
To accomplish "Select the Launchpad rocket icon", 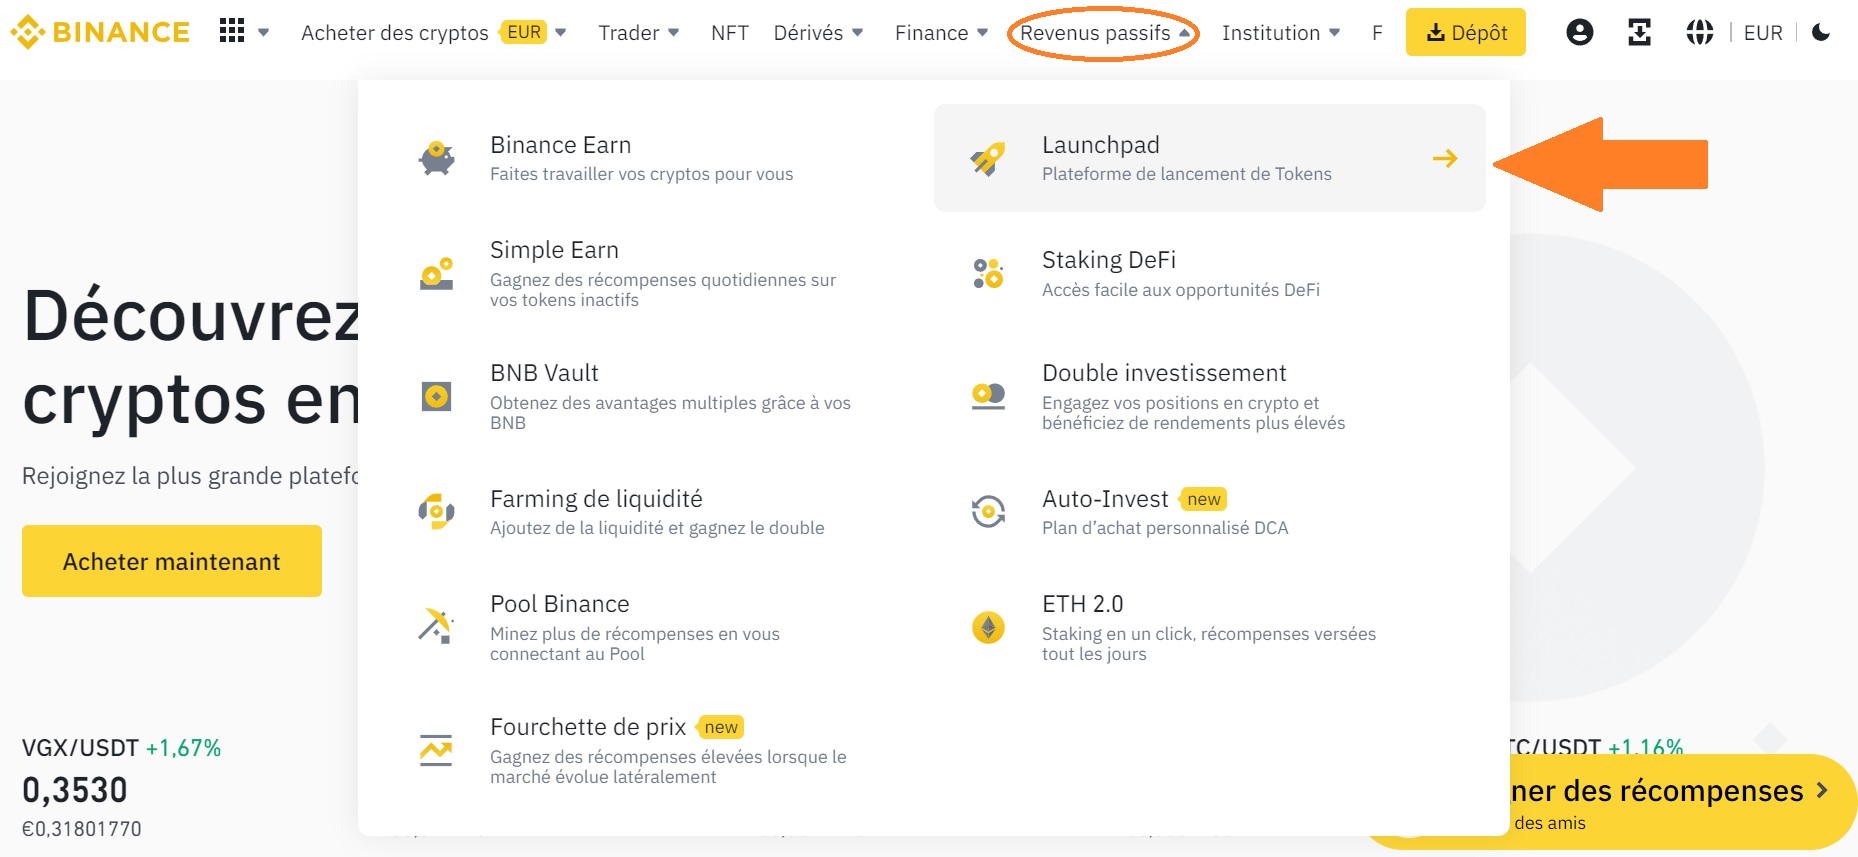I will coord(985,157).
